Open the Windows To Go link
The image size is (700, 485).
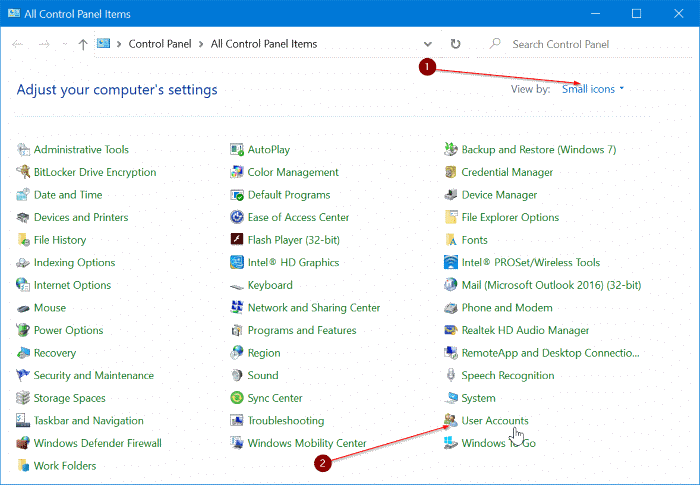click(x=498, y=443)
